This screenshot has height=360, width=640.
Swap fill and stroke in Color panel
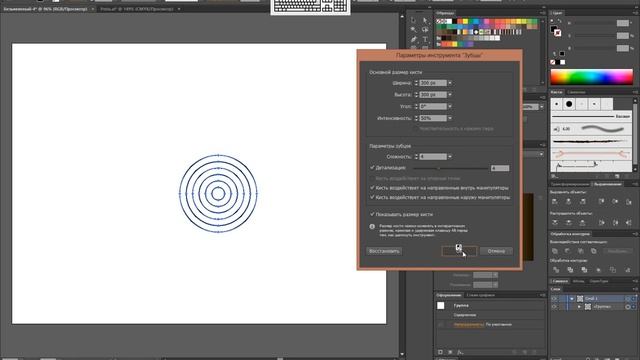point(560,21)
